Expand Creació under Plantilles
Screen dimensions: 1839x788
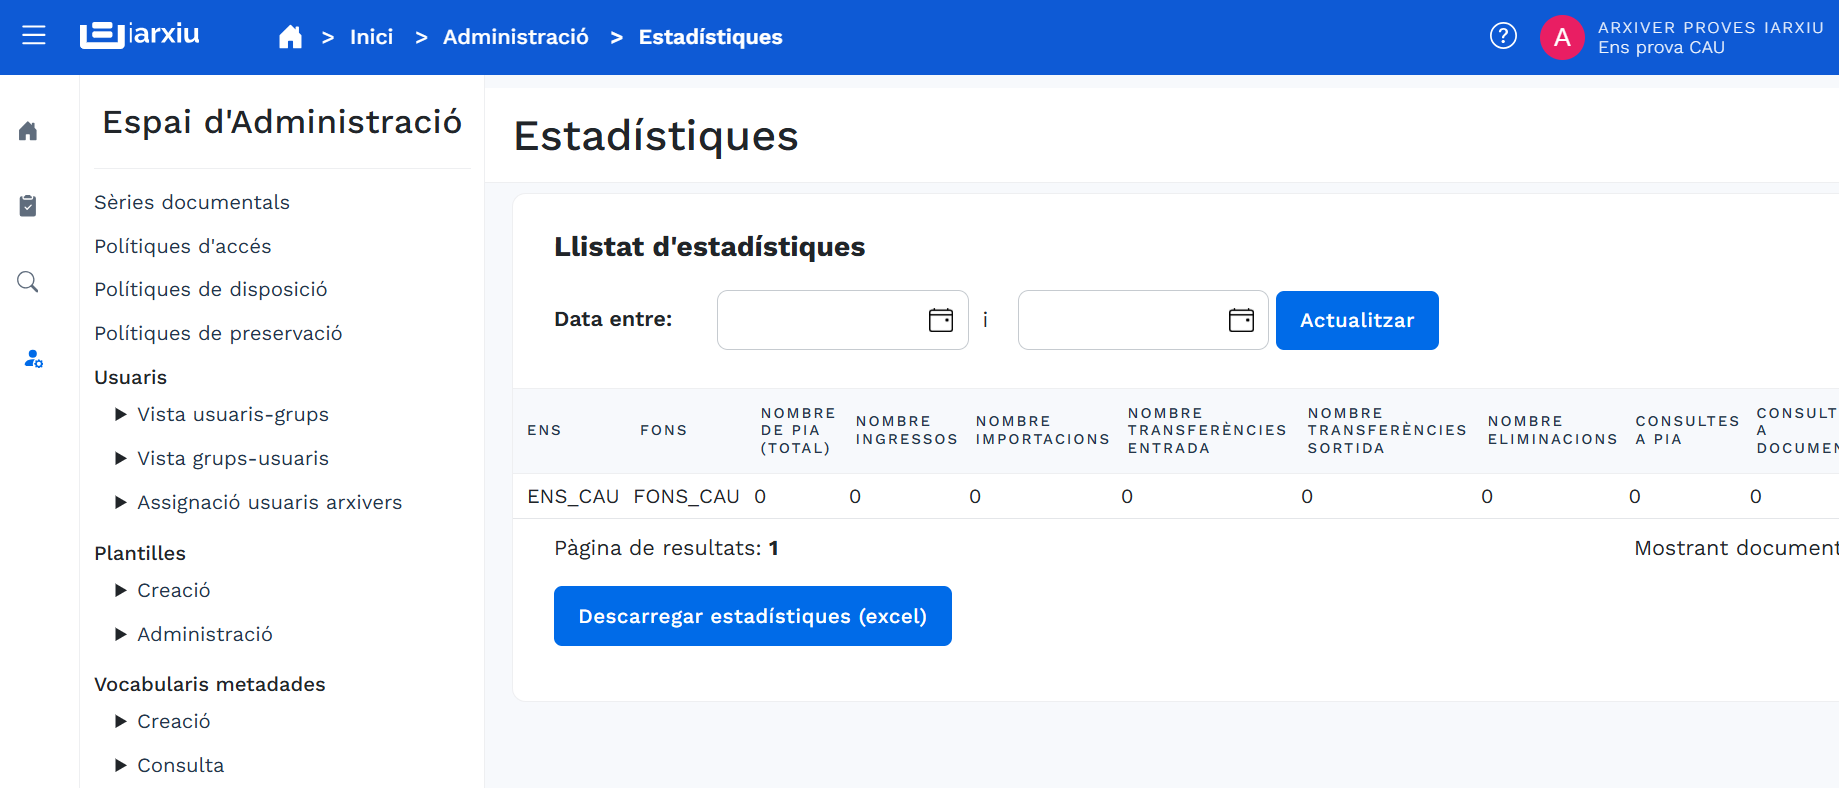pos(163,590)
